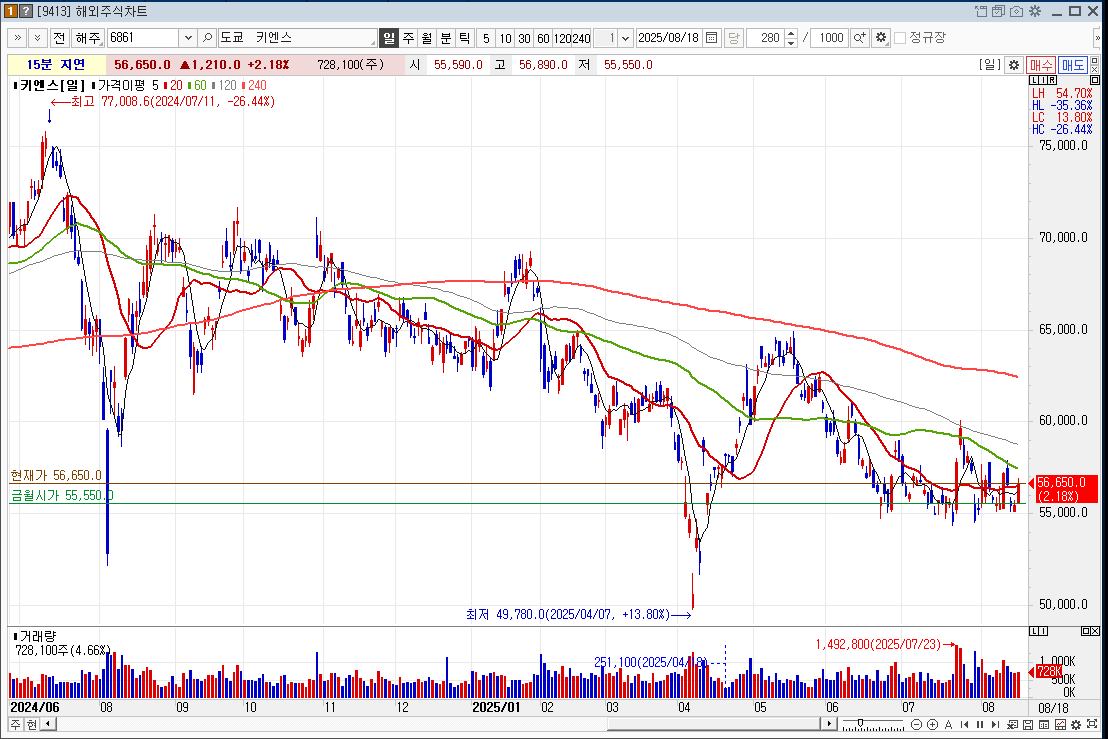Open the interval dropdown showing 1
Viewport: 1108px width, 739px height.
point(626,38)
